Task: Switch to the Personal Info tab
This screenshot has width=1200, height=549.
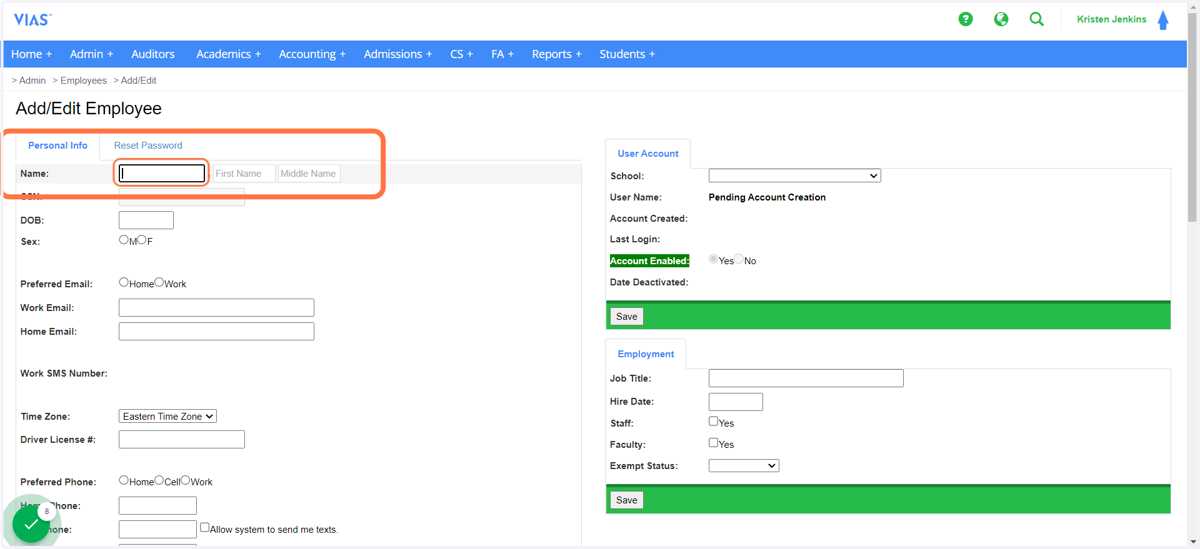Action: tap(58, 146)
